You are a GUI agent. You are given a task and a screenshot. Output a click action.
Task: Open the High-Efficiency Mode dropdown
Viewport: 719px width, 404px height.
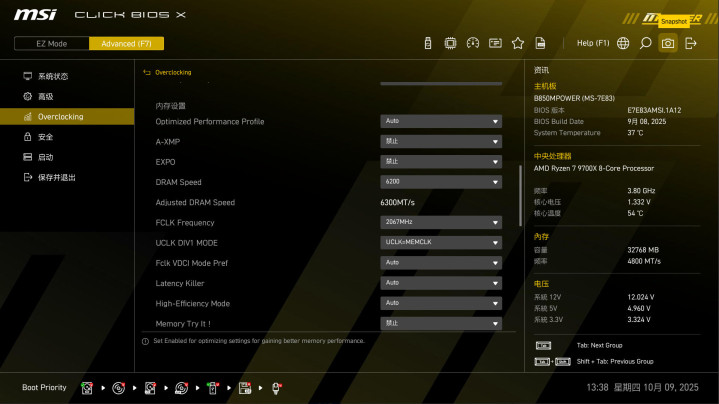pyautogui.click(x=441, y=303)
